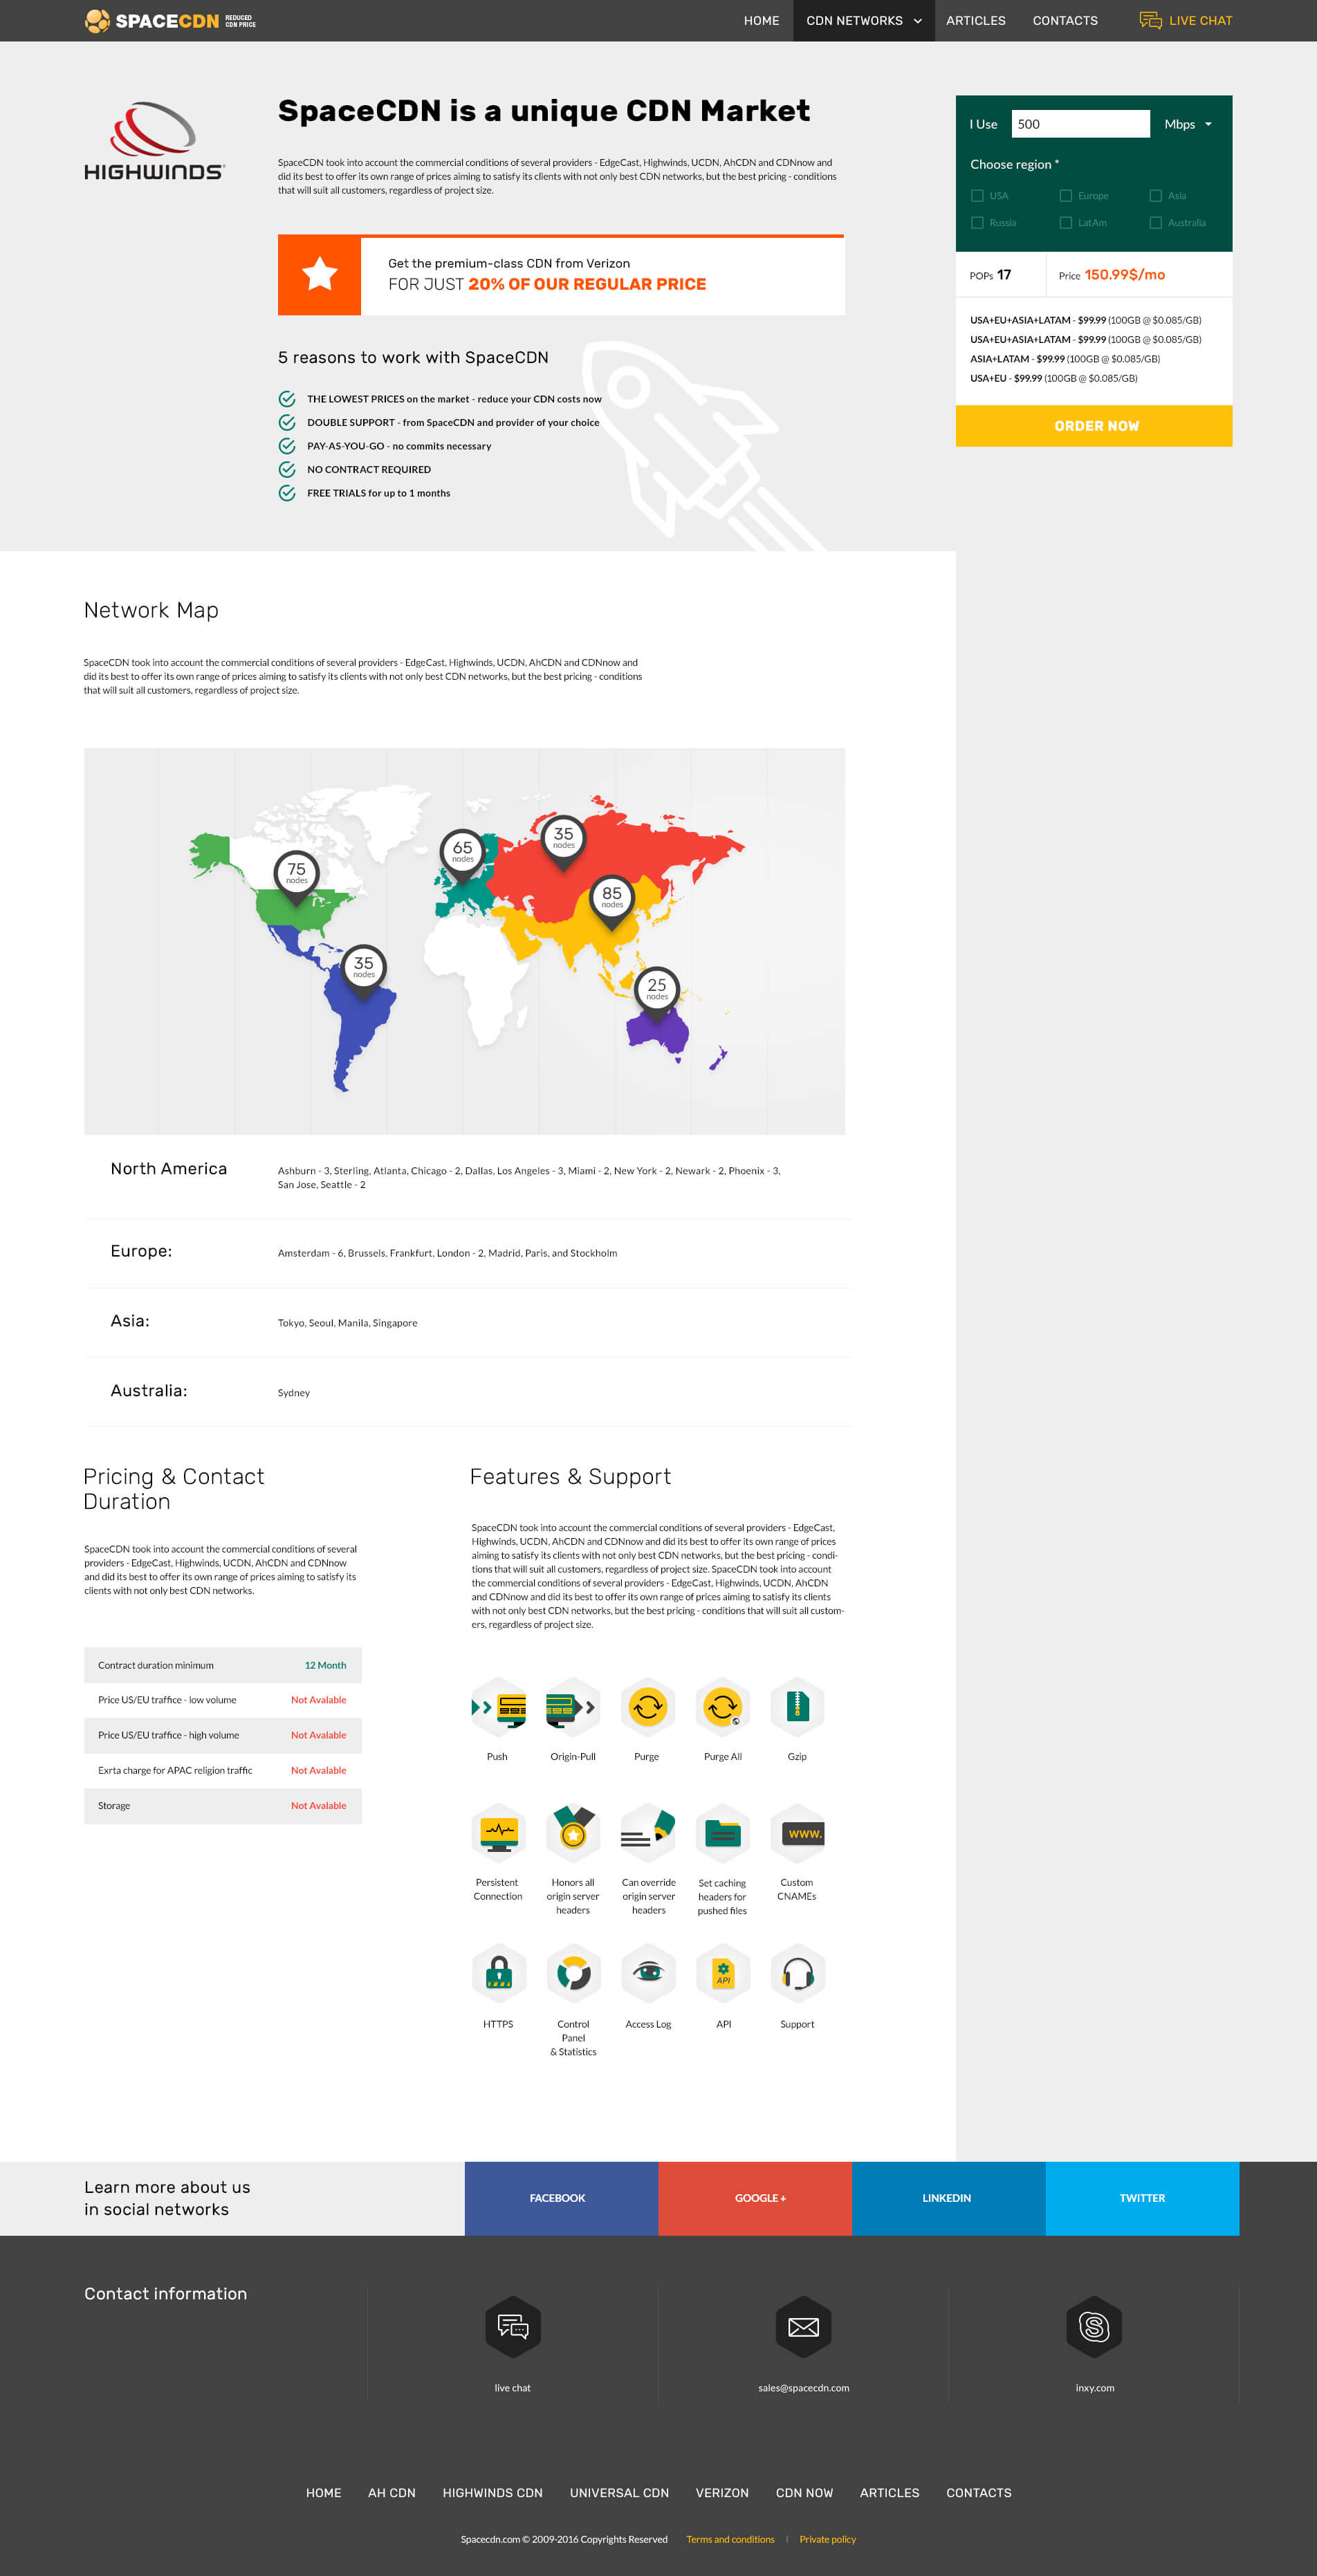Click the Persistent Connection icon
This screenshot has width=1317, height=2576.
click(x=498, y=1833)
